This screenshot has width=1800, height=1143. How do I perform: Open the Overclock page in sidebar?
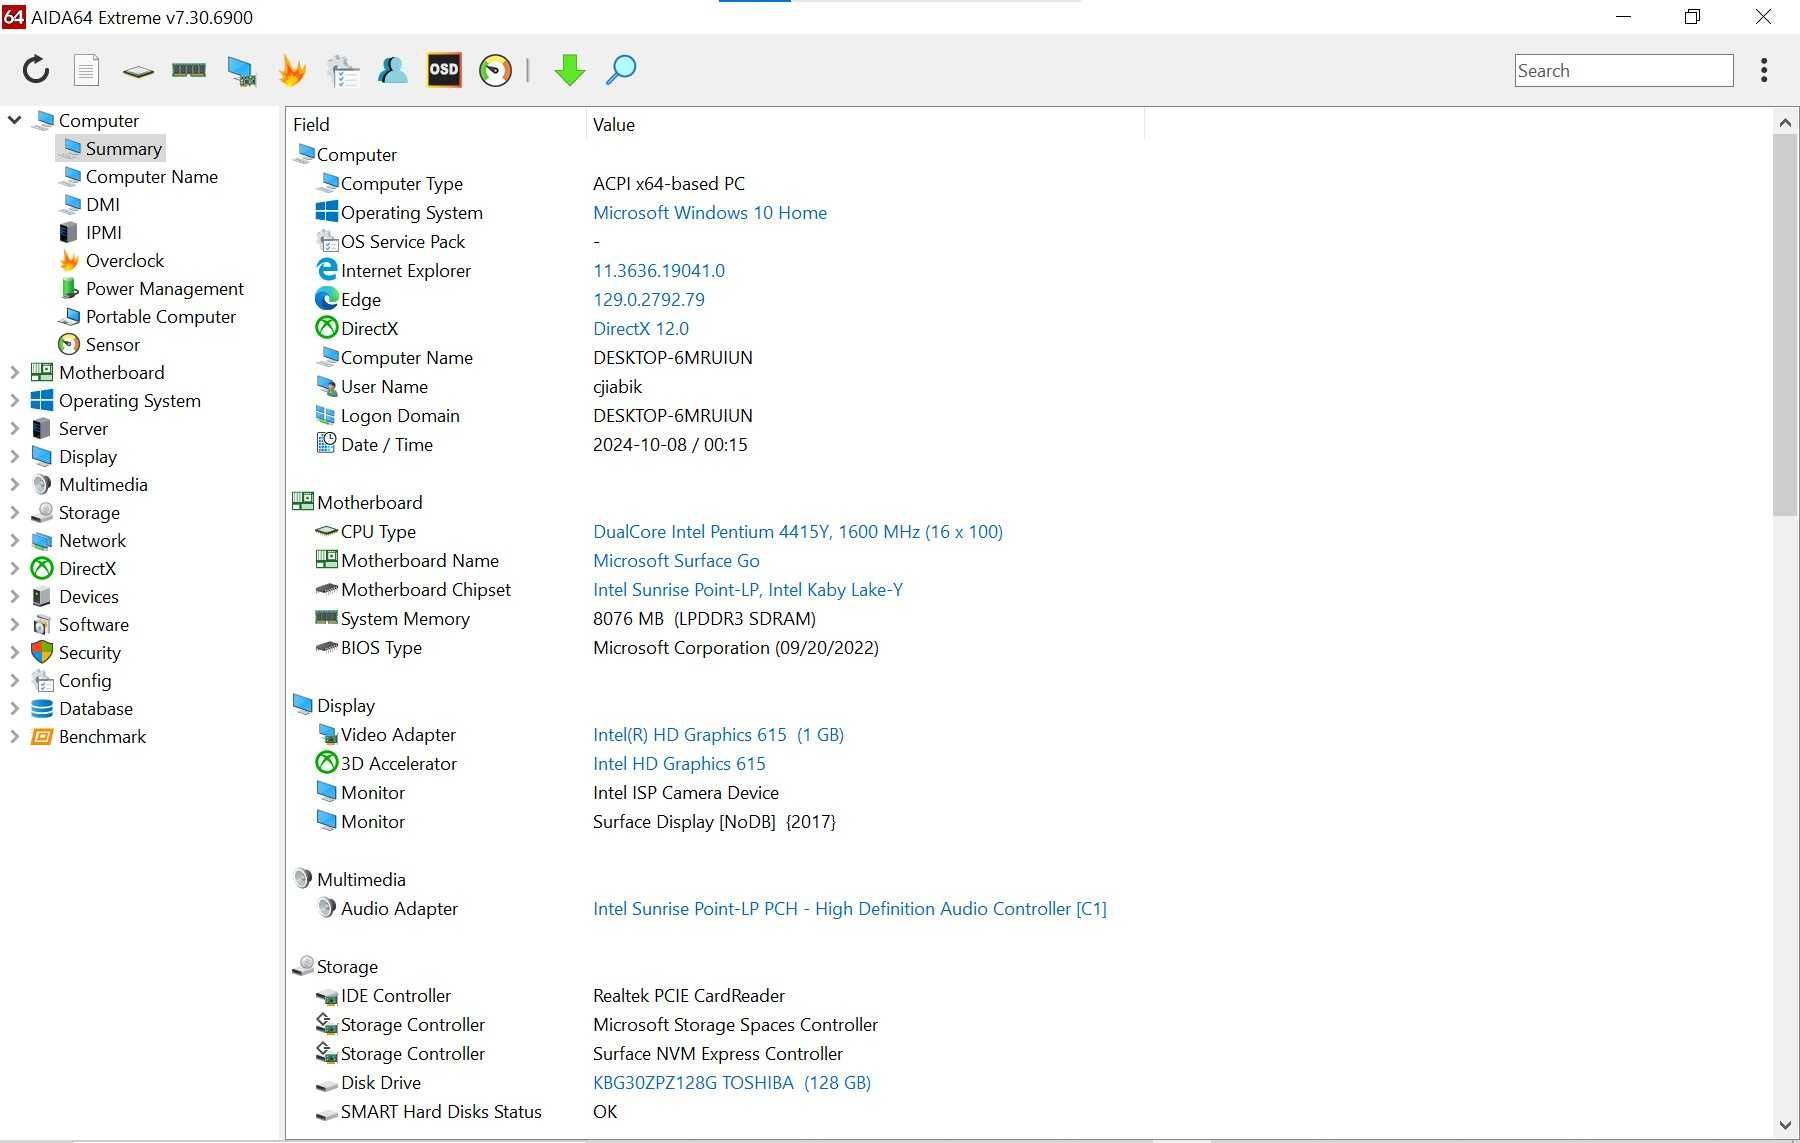(x=124, y=260)
